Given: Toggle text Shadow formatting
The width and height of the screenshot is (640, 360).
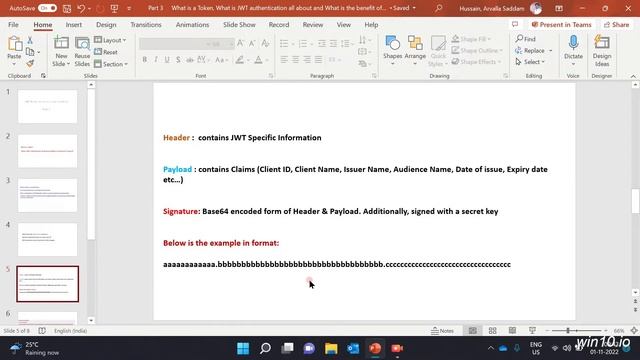Looking at the screenshot, I should pyautogui.click(x=178, y=60).
